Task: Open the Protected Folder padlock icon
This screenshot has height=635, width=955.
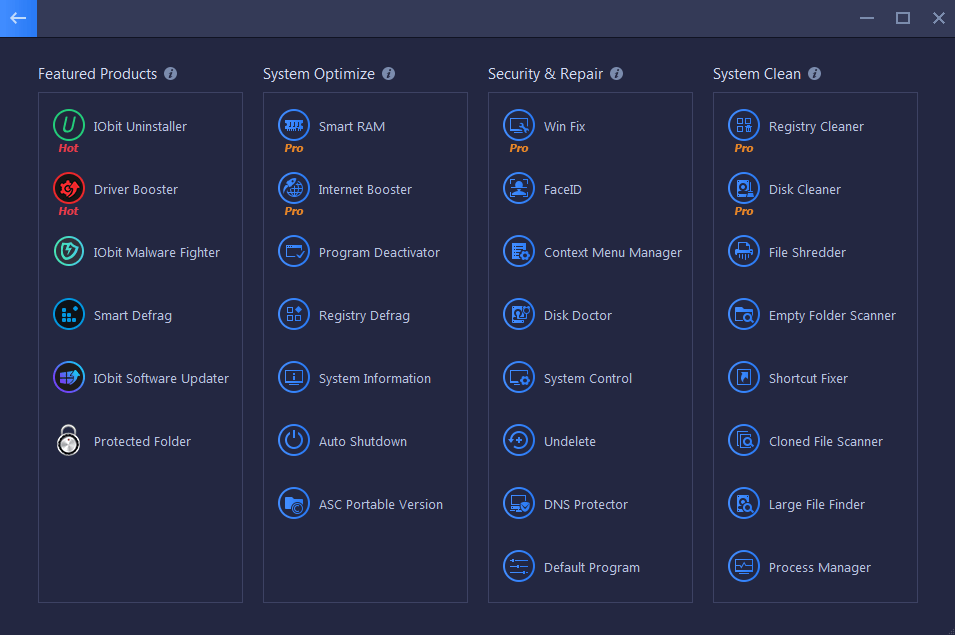Action: click(x=69, y=440)
